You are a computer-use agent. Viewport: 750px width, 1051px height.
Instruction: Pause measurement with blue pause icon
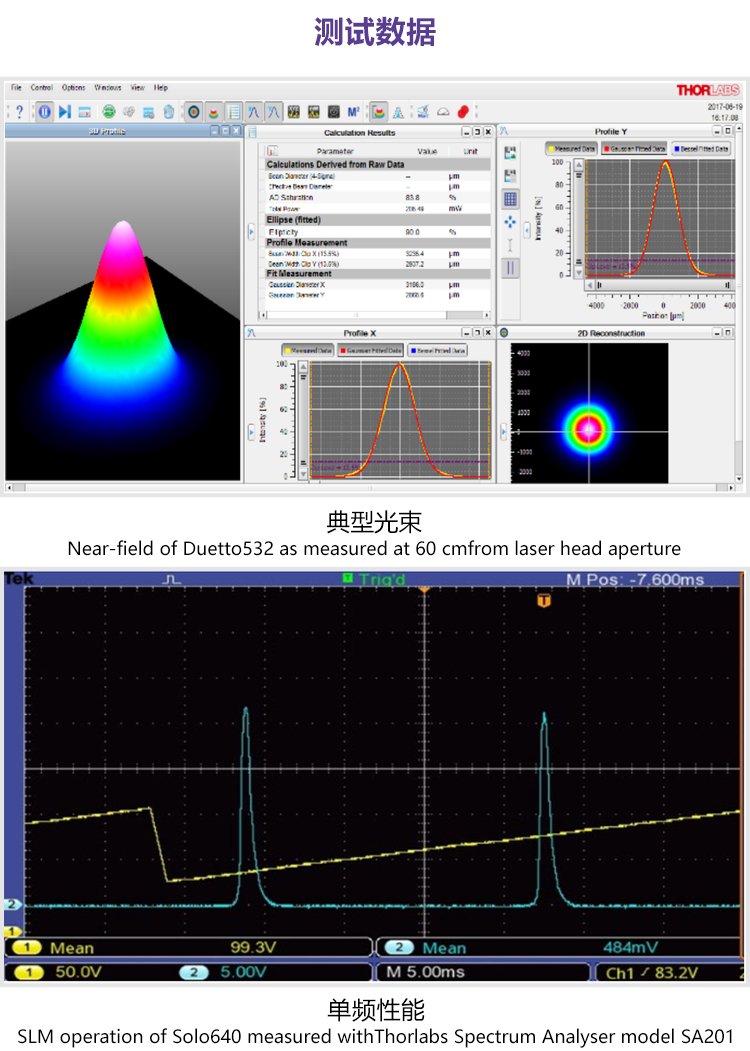[44, 112]
